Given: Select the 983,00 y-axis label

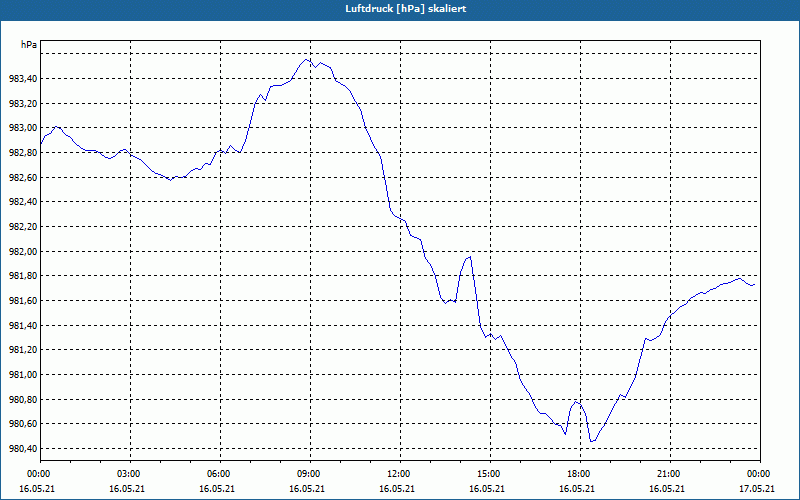Looking at the screenshot, I should pos(22,128).
